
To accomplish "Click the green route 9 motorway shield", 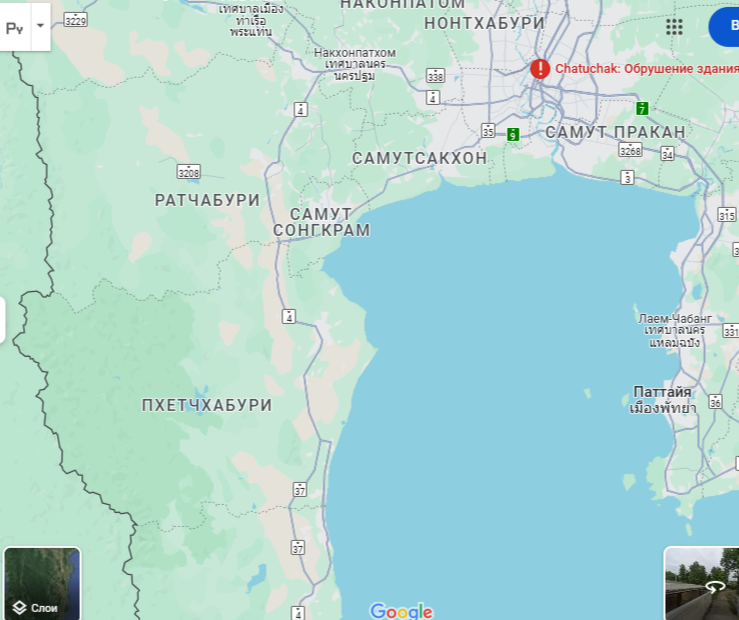I will (513, 134).
